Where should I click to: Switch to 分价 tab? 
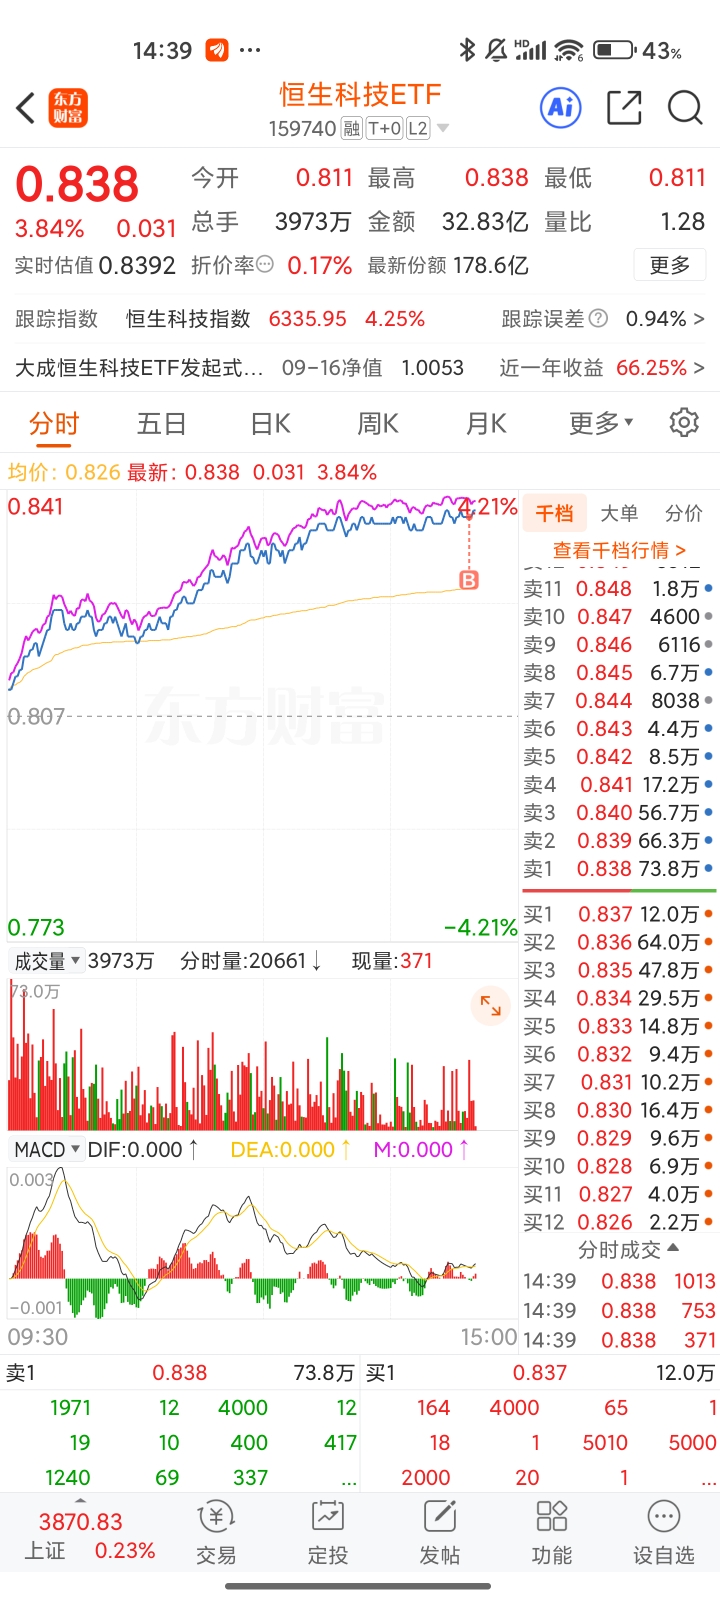[684, 514]
